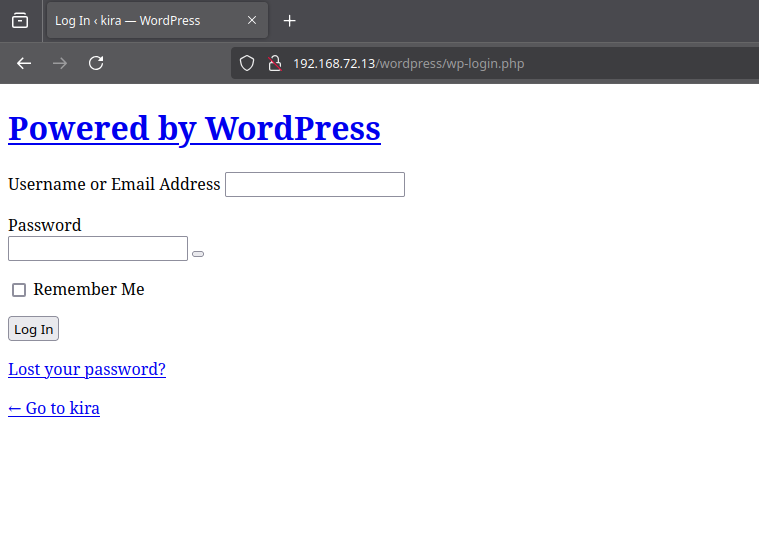Open a new tab with the plus button
This screenshot has width=759, height=547.
coord(289,21)
